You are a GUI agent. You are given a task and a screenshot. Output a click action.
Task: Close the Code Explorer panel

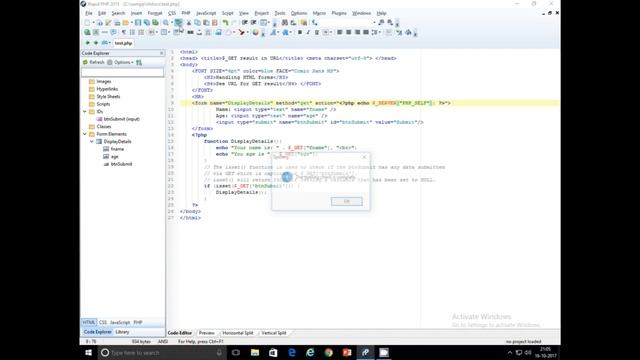(x=161, y=53)
